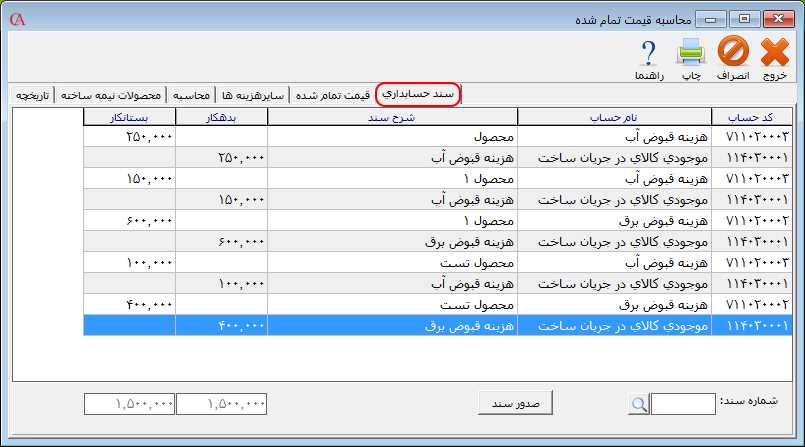The image size is (805, 447).
Task: Minimize the محاسبه قیمت تمام شده window
Action: click(x=711, y=20)
